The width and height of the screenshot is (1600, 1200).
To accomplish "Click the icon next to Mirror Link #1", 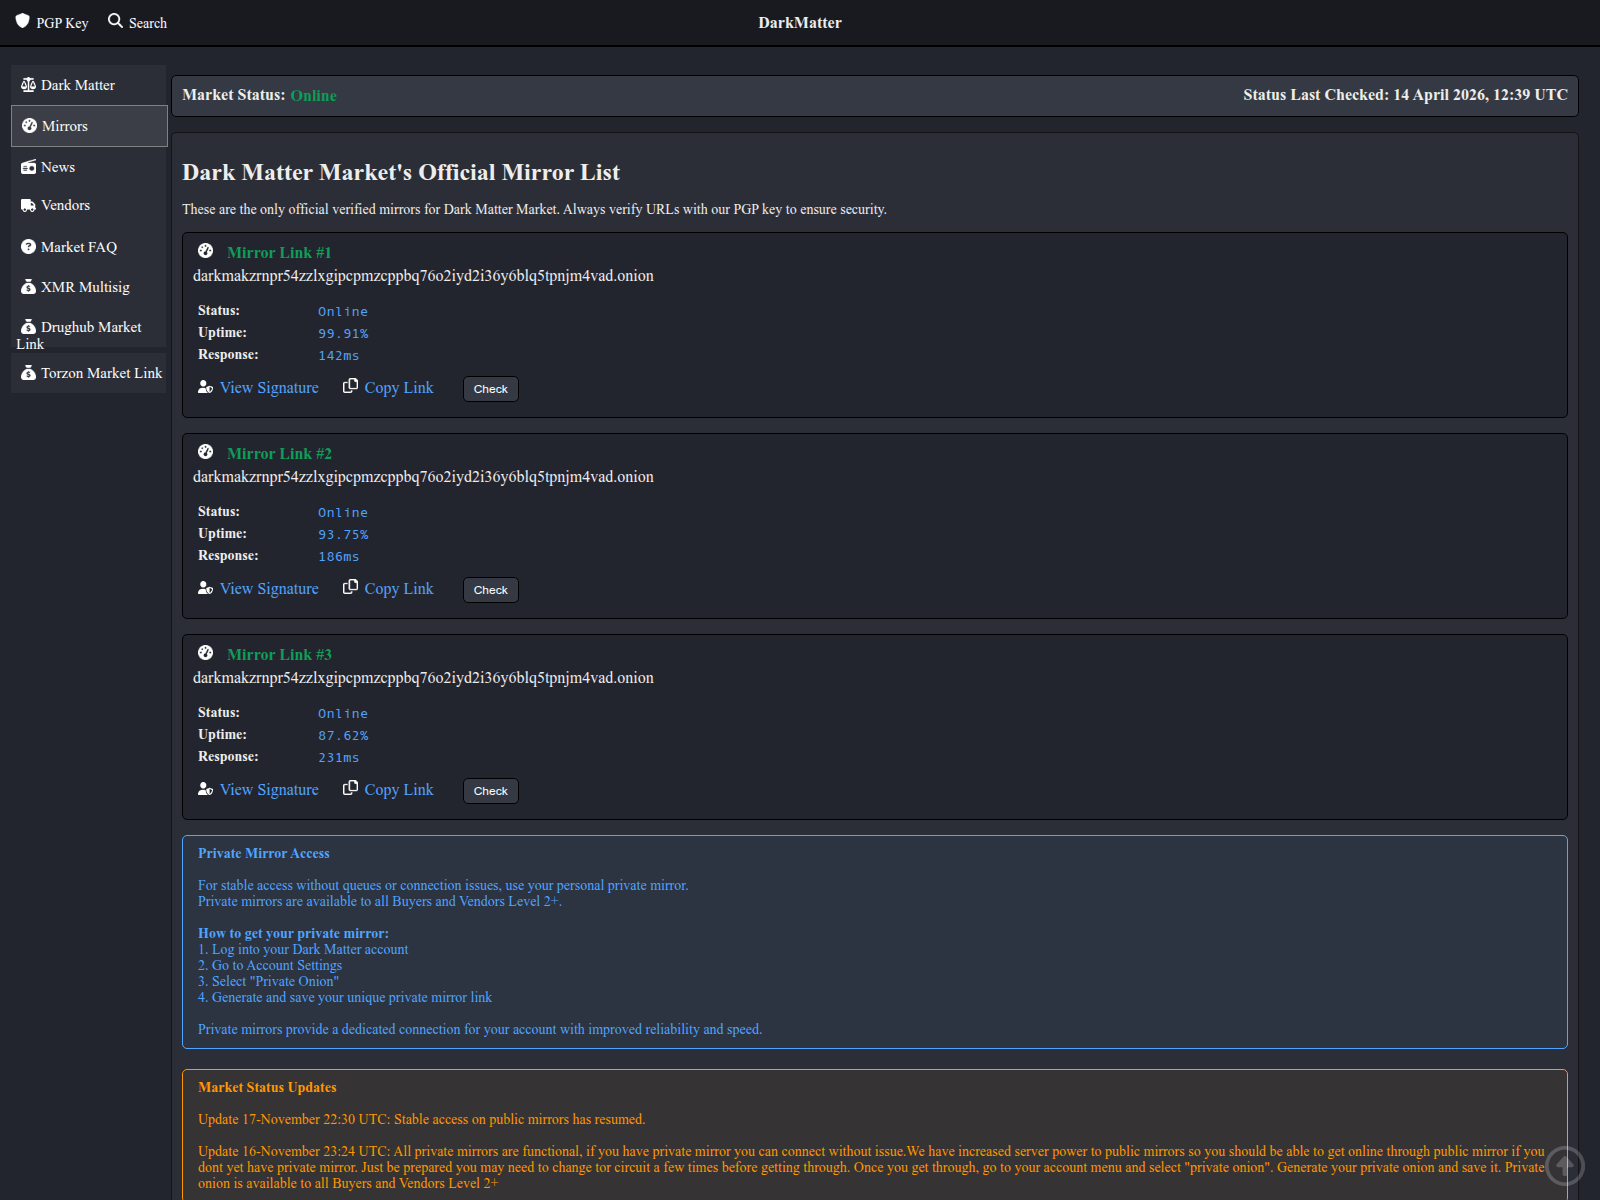I will click(205, 251).
